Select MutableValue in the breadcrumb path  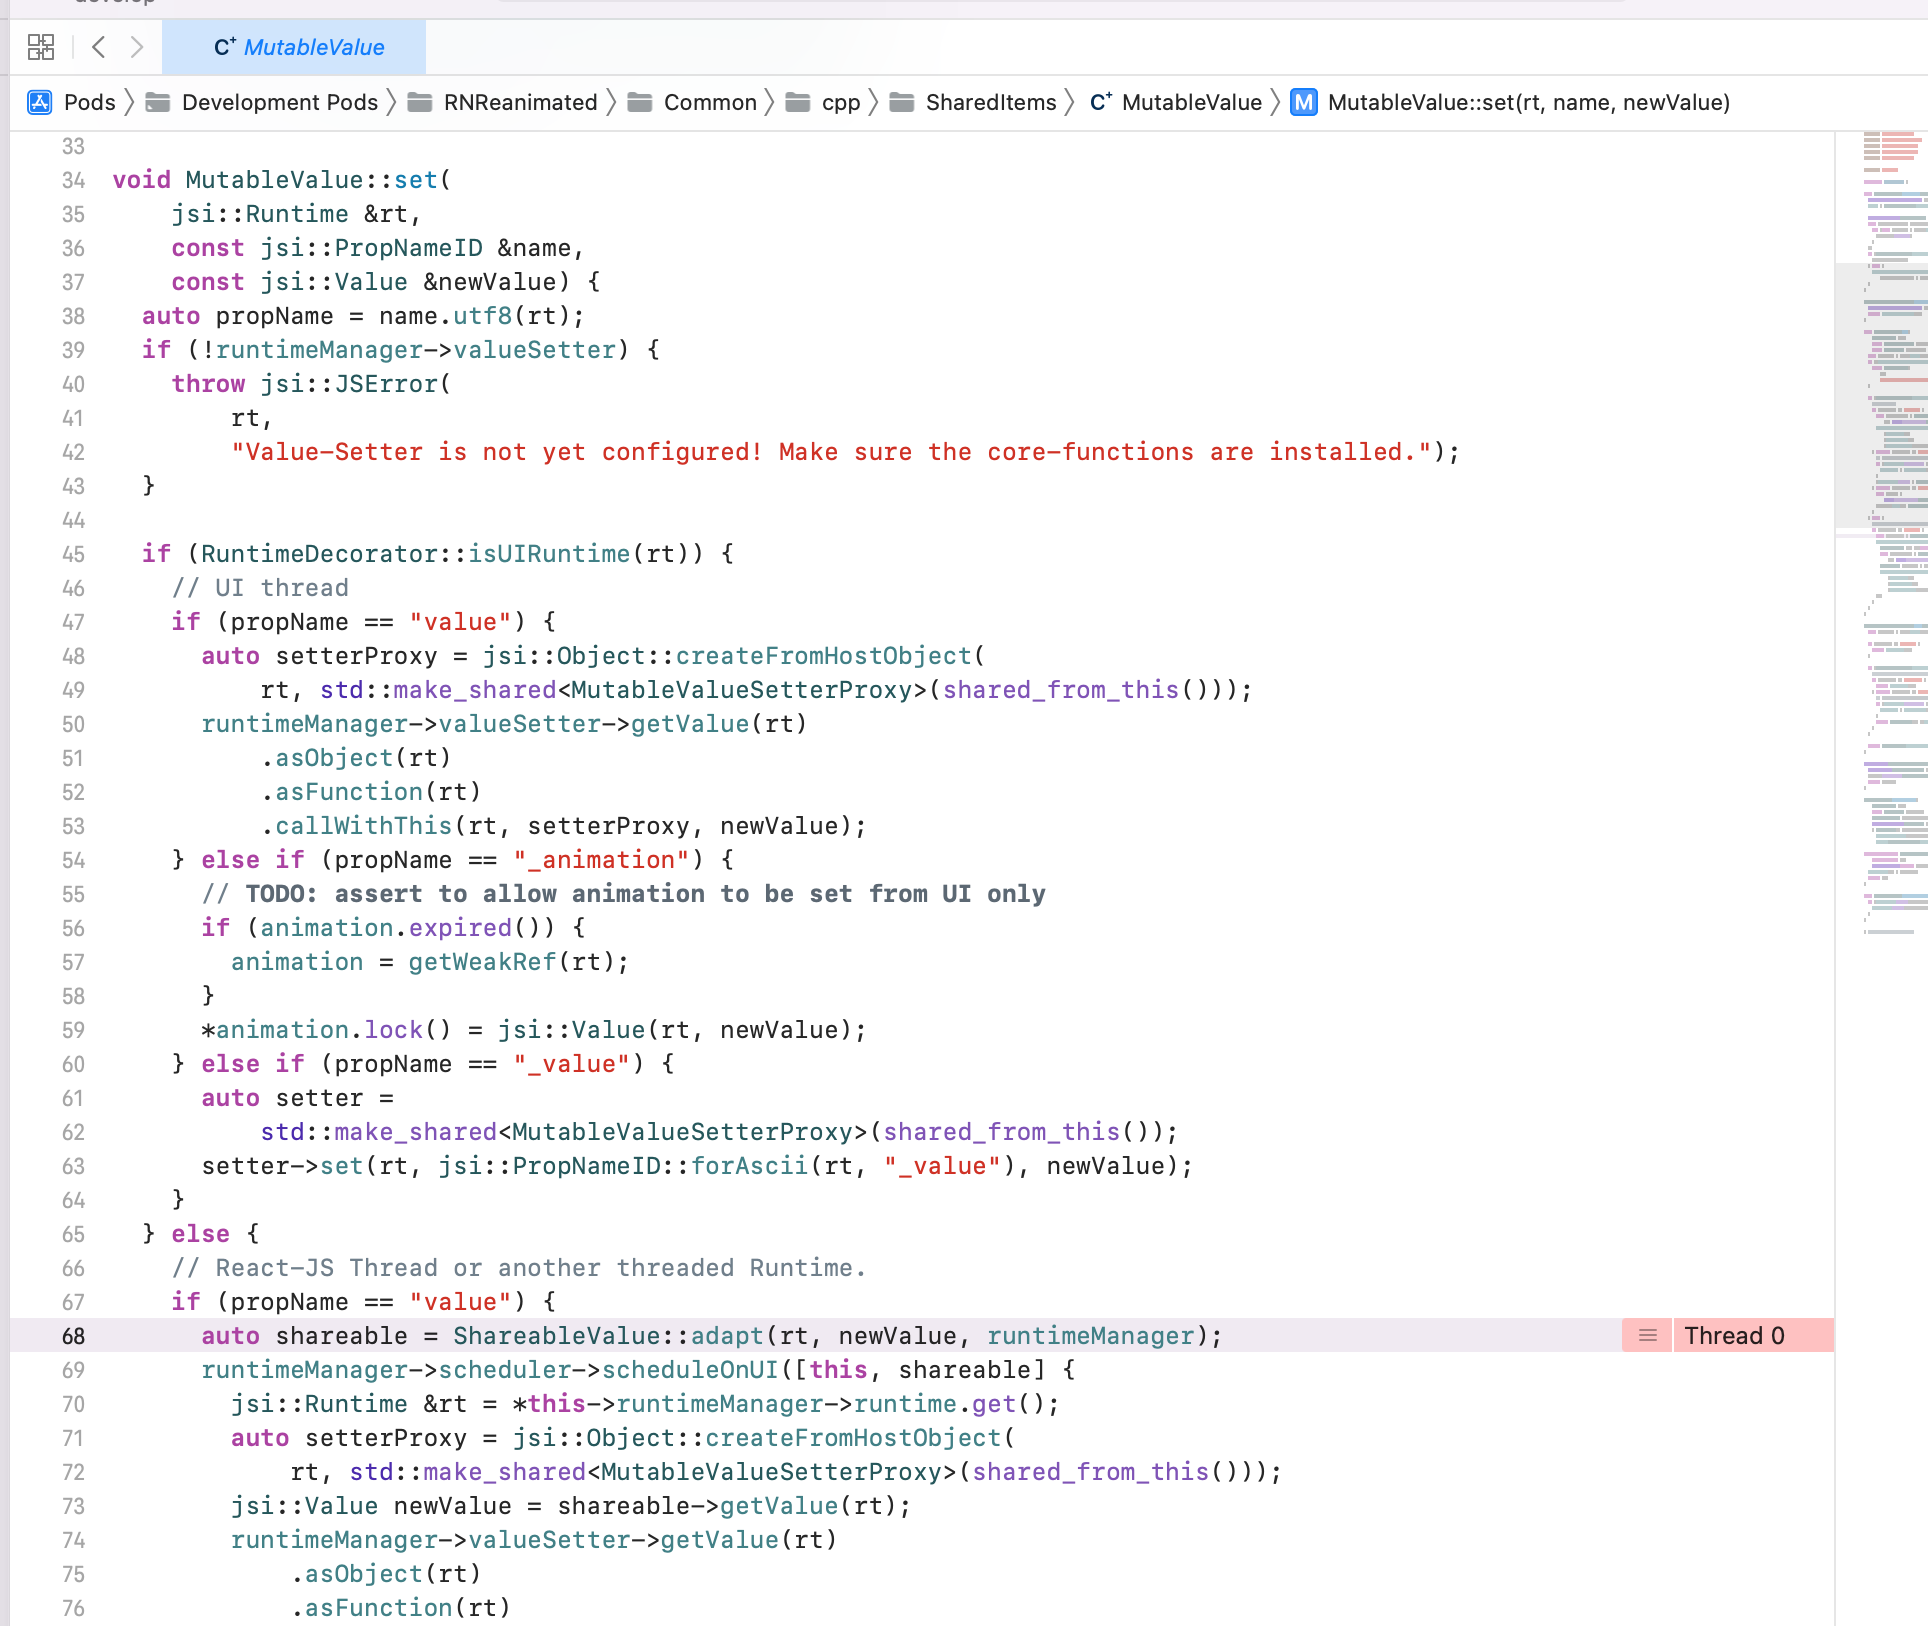tap(1191, 102)
